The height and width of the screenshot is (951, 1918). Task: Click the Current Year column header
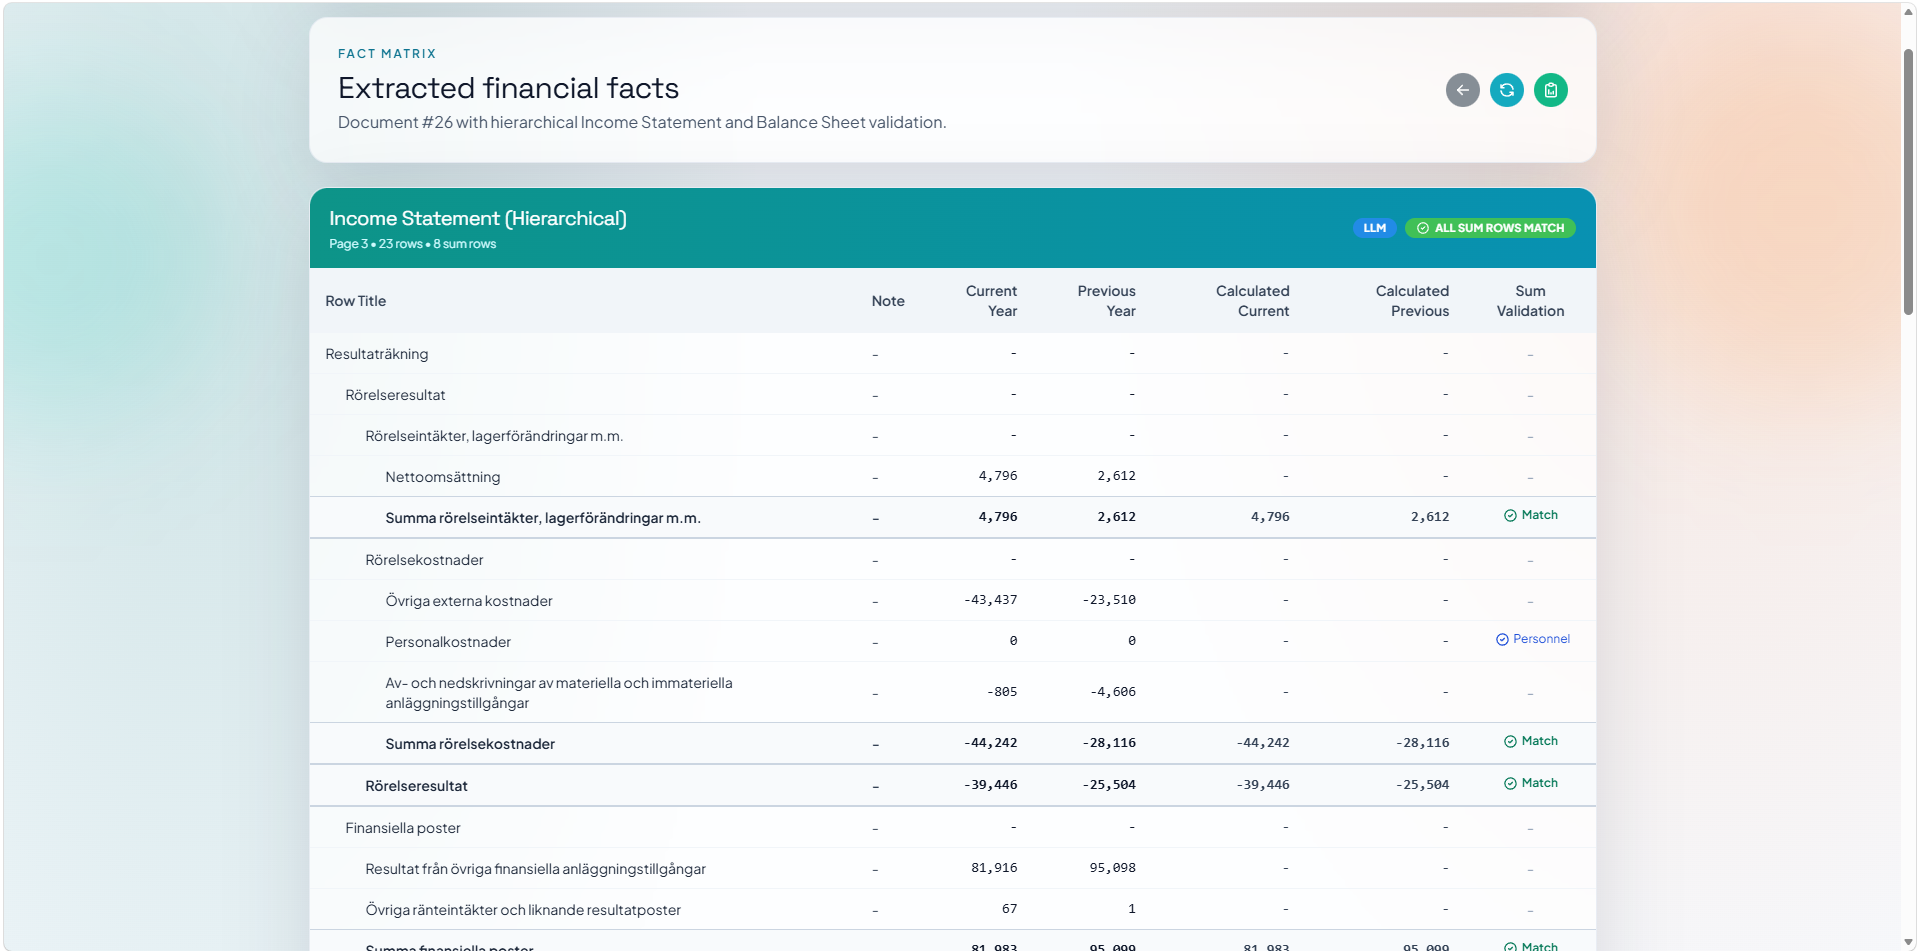point(991,301)
